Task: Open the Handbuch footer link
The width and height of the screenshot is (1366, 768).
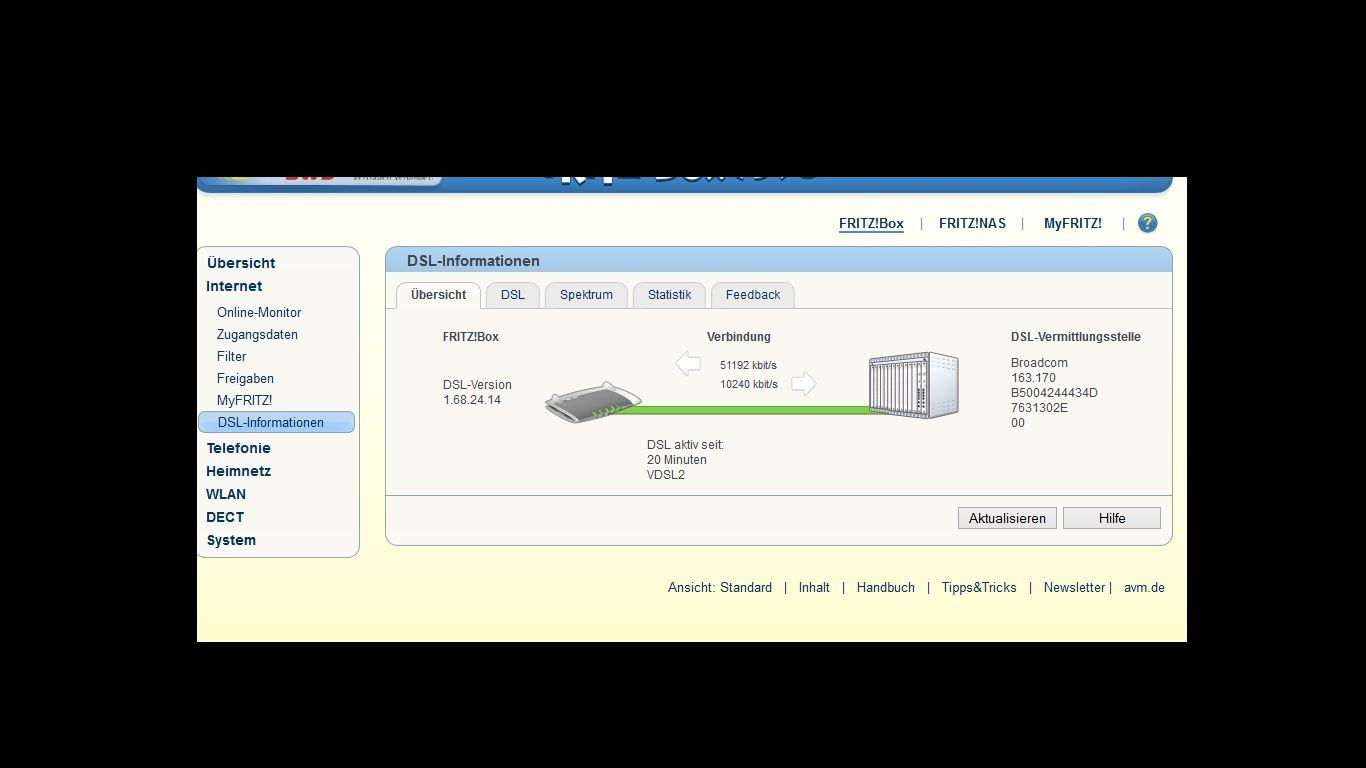Action: tap(886, 588)
